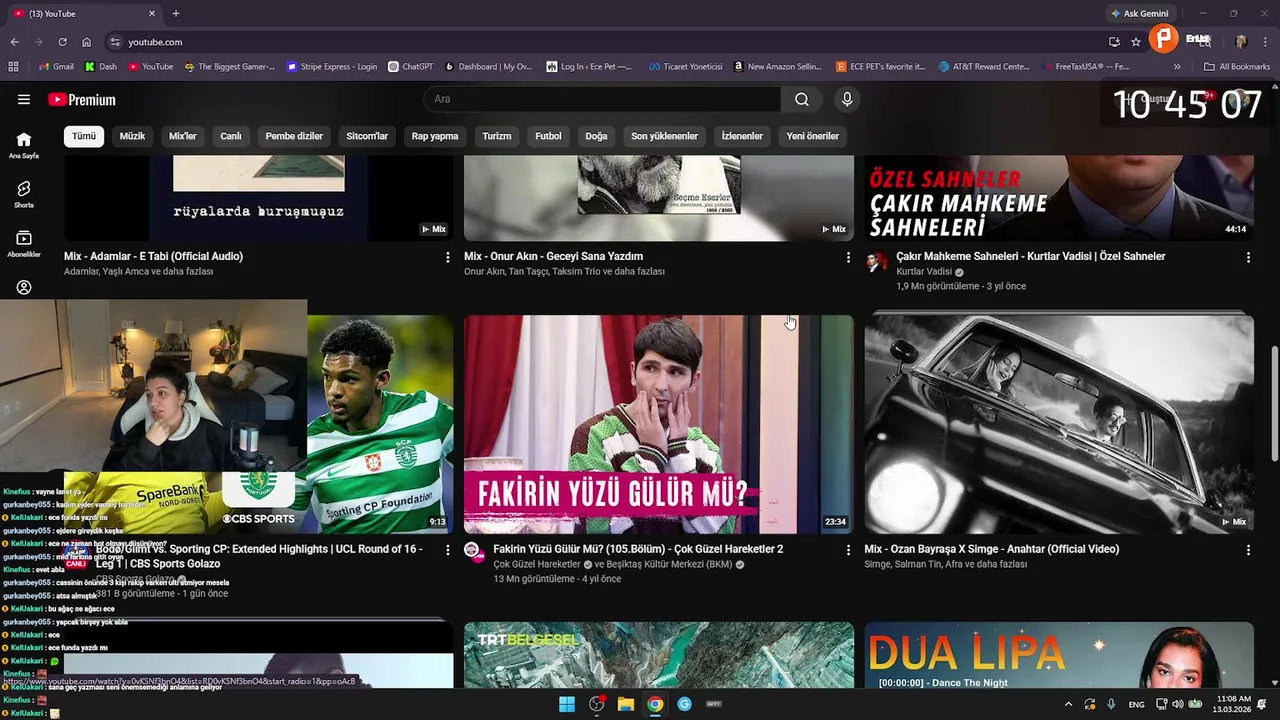Show hidden system tray icons
The image size is (1280, 720).
1067,704
